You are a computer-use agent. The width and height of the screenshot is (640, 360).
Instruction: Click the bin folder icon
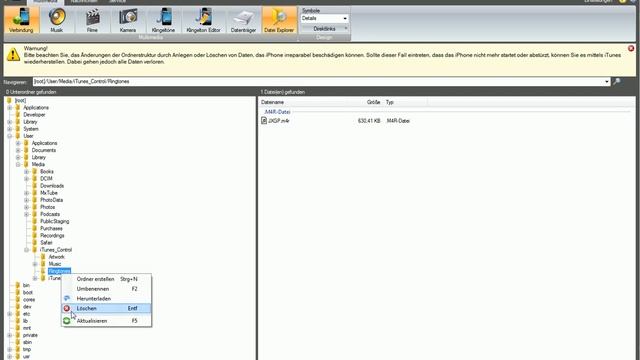18,285
